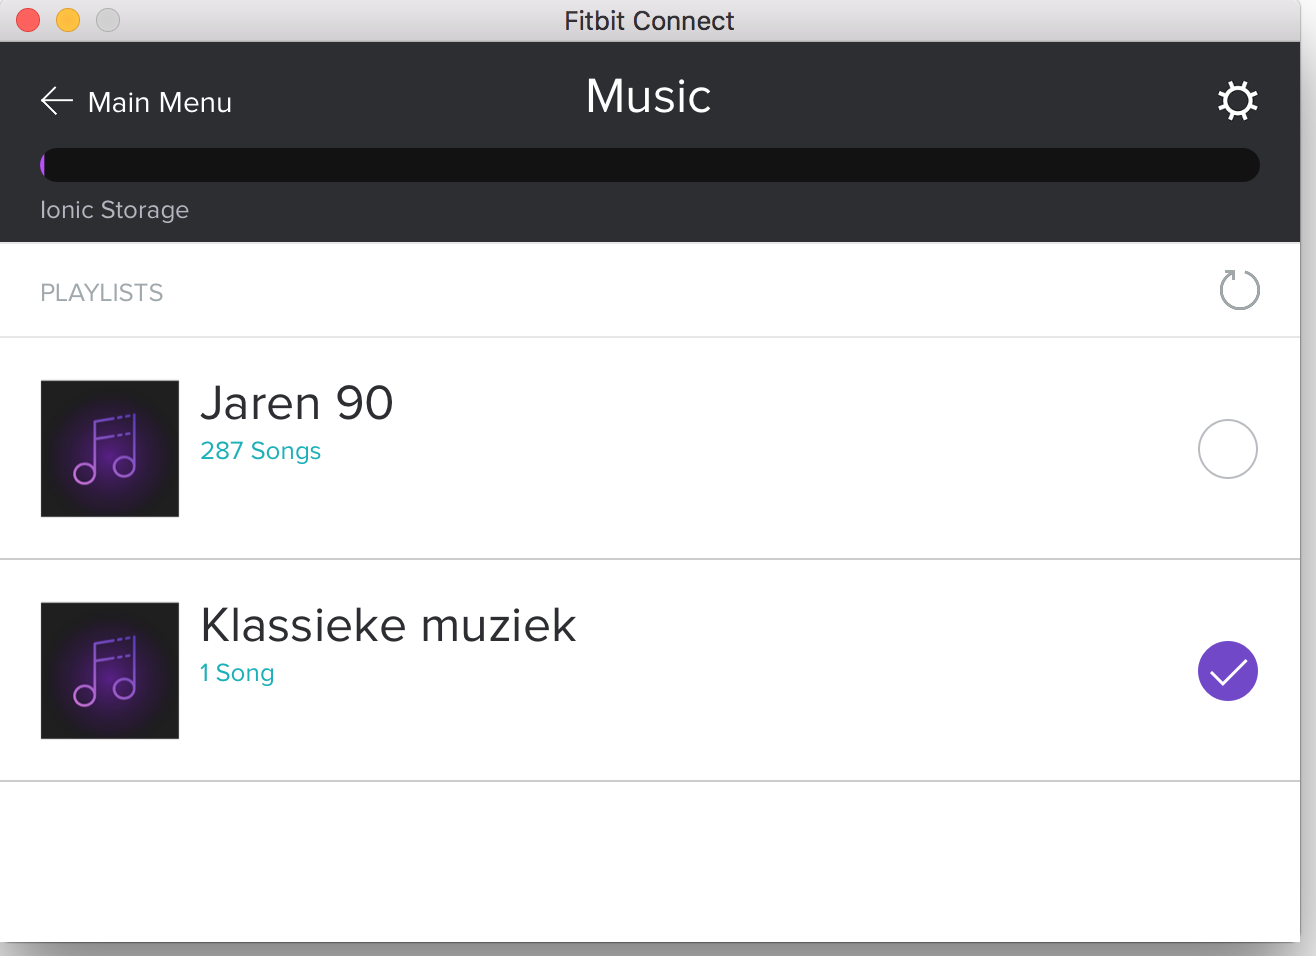
Task: Click the back arrow icon
Action: pos(57,101)
